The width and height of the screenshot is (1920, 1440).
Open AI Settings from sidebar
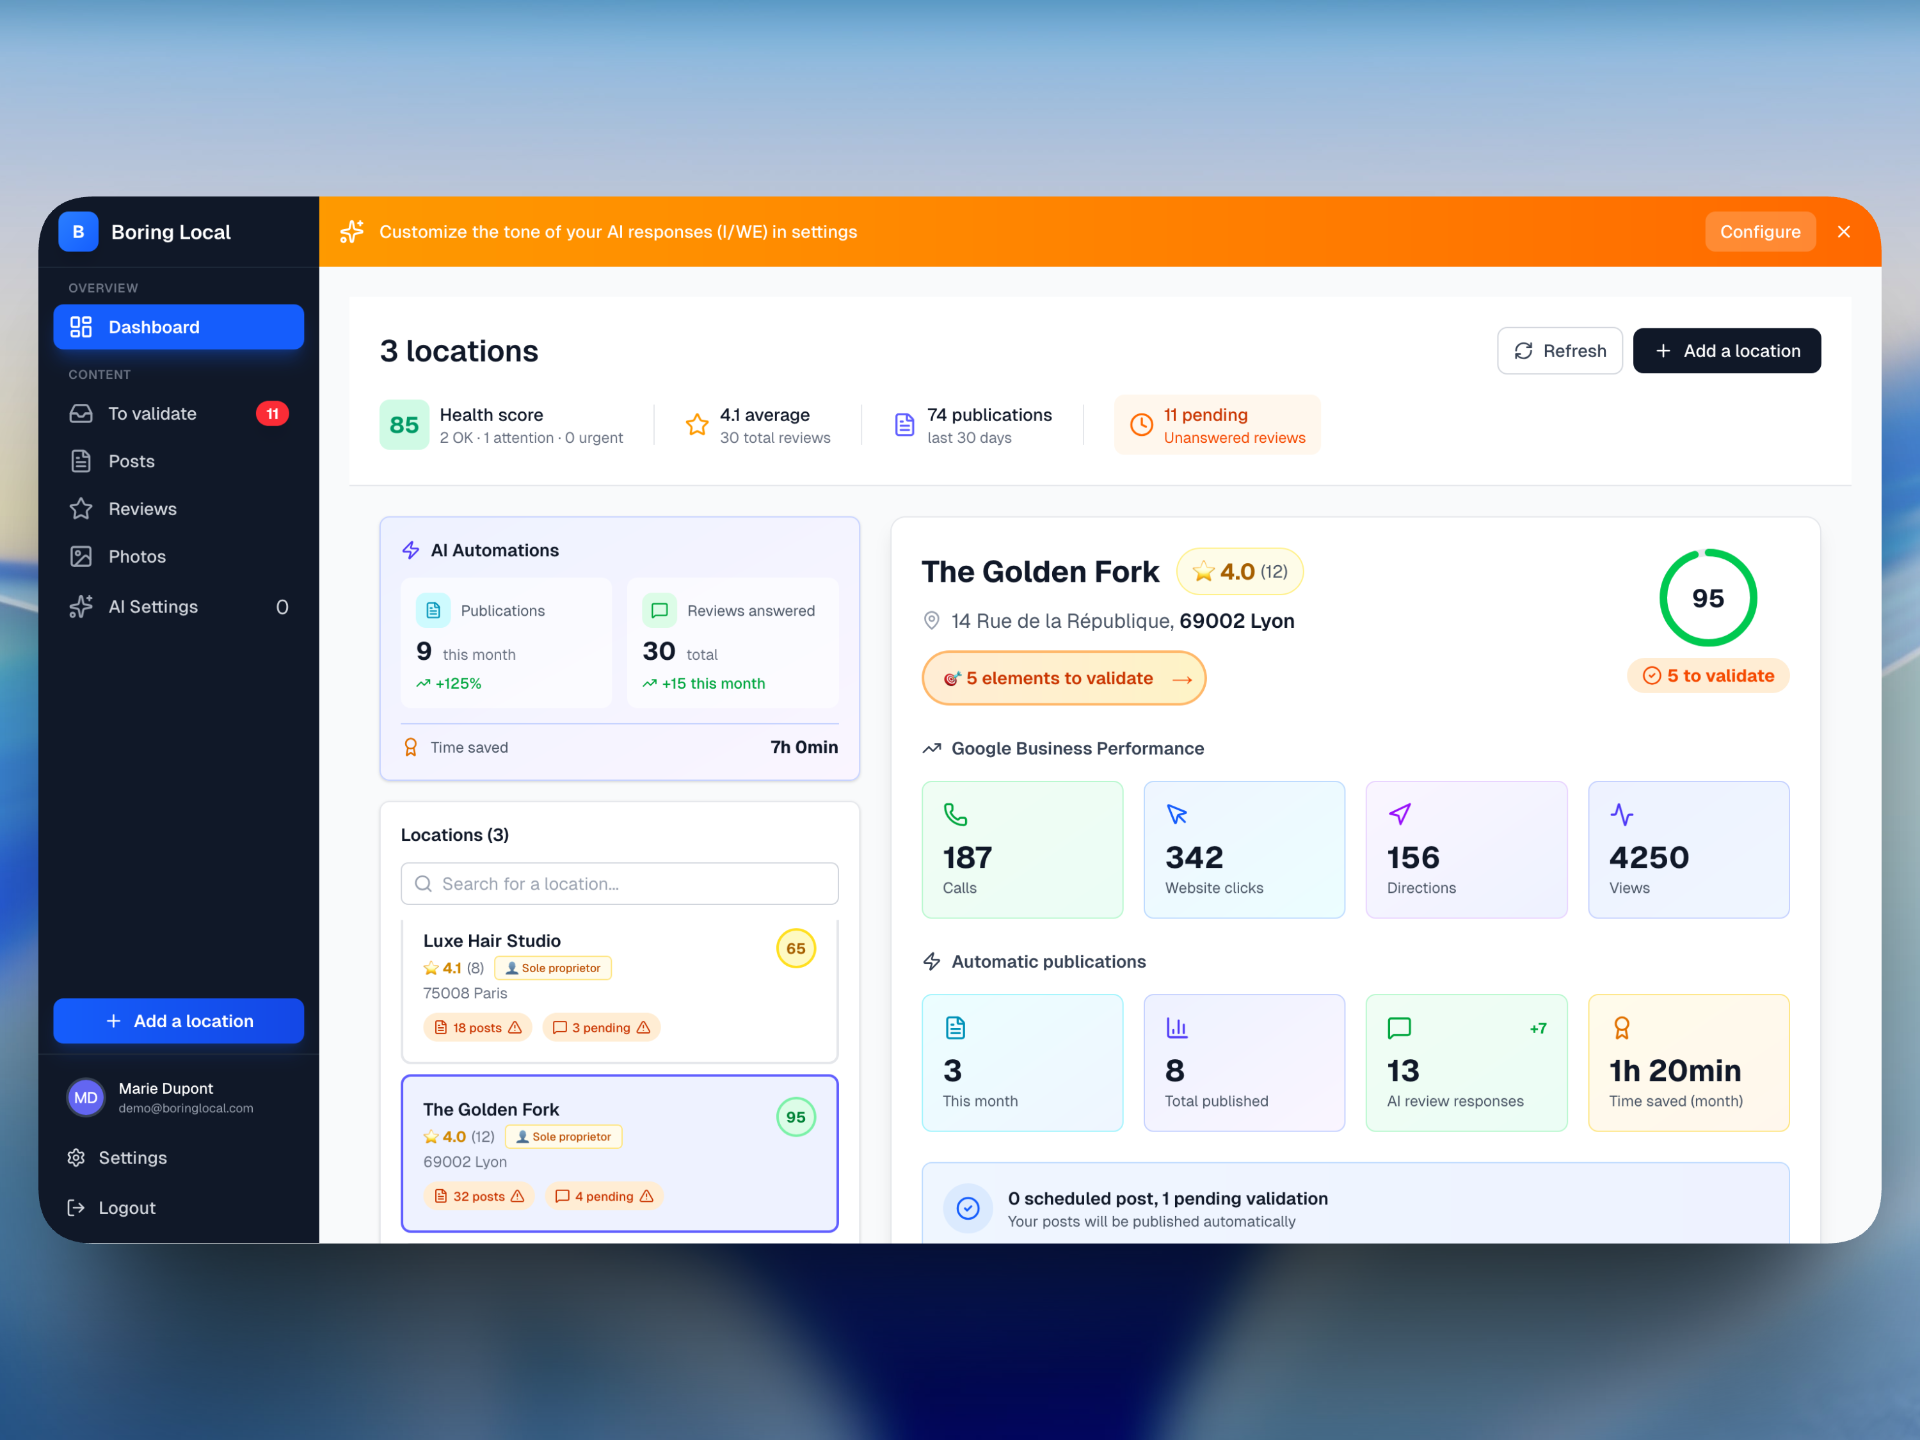(x=152, y=606)
